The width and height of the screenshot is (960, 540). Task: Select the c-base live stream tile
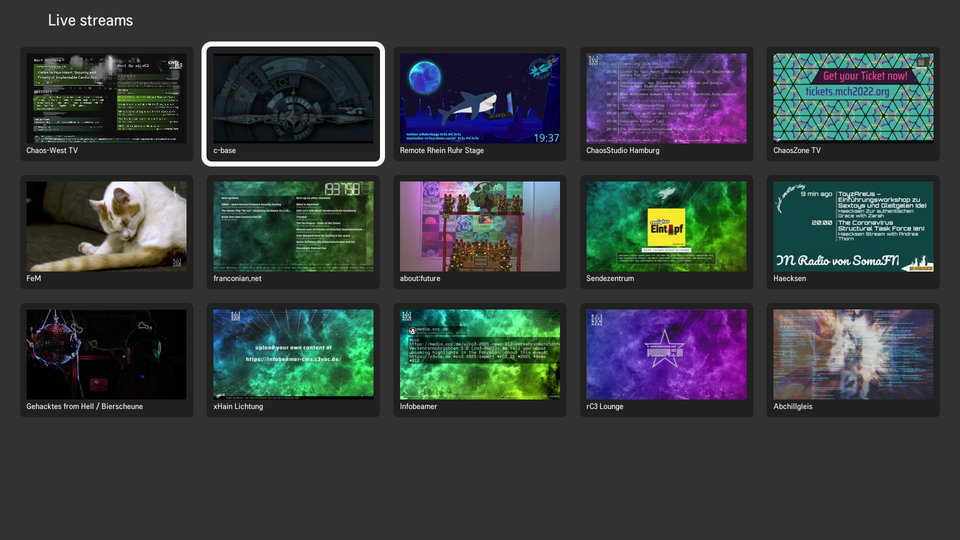pos(293,98)
